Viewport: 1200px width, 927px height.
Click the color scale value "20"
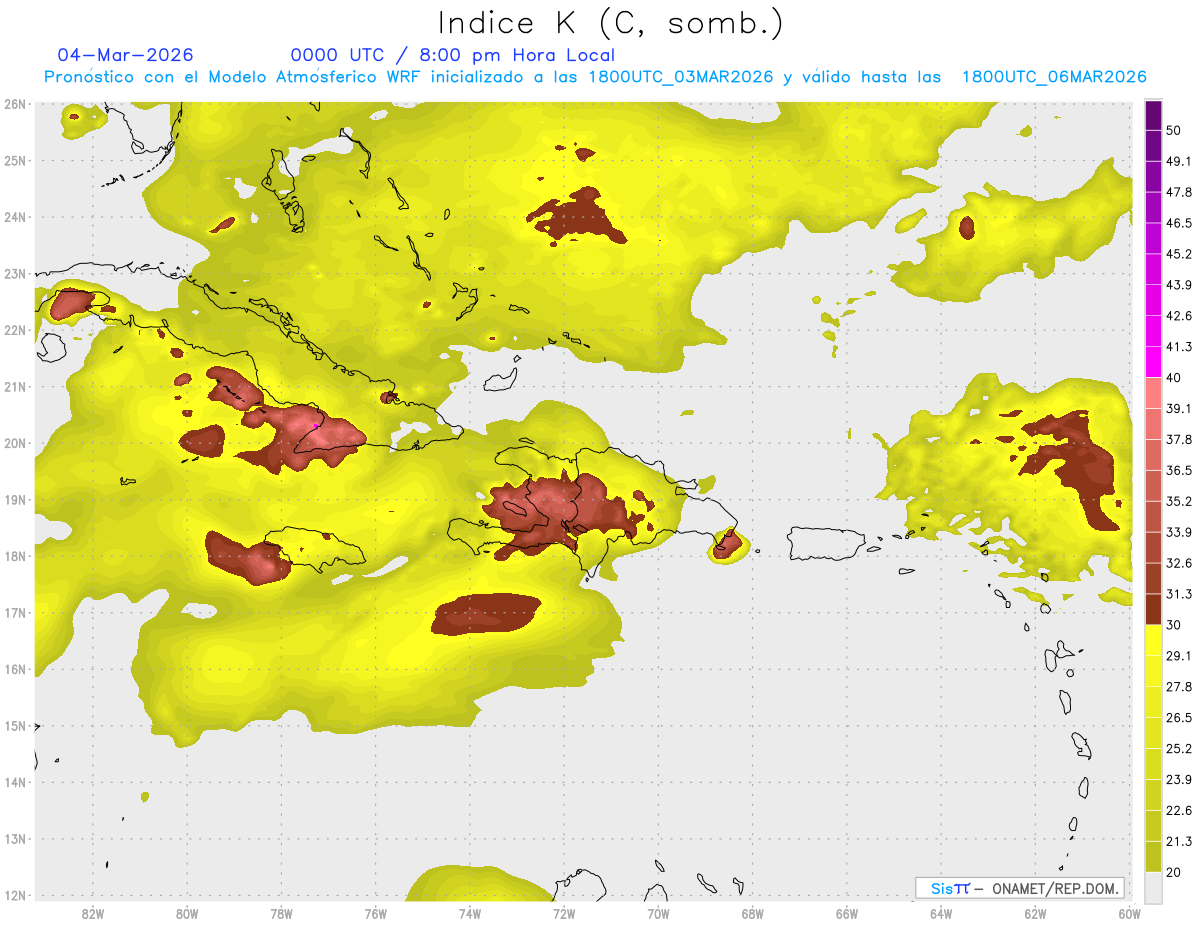click(x=1173, y=872)
